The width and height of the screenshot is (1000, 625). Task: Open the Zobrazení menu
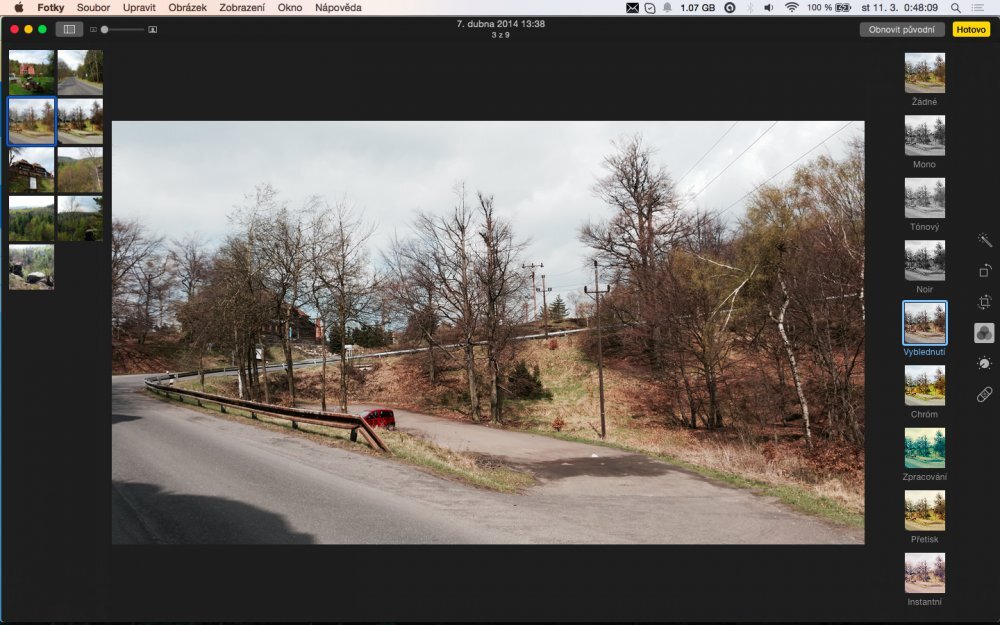pos(242,7)
